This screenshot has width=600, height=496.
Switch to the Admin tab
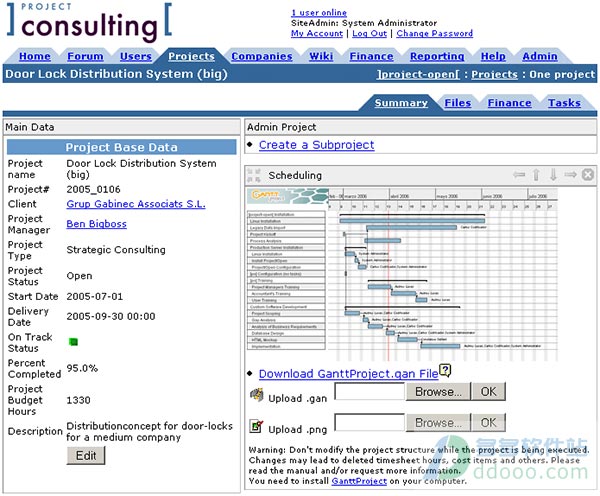click(x=540, y=56)
